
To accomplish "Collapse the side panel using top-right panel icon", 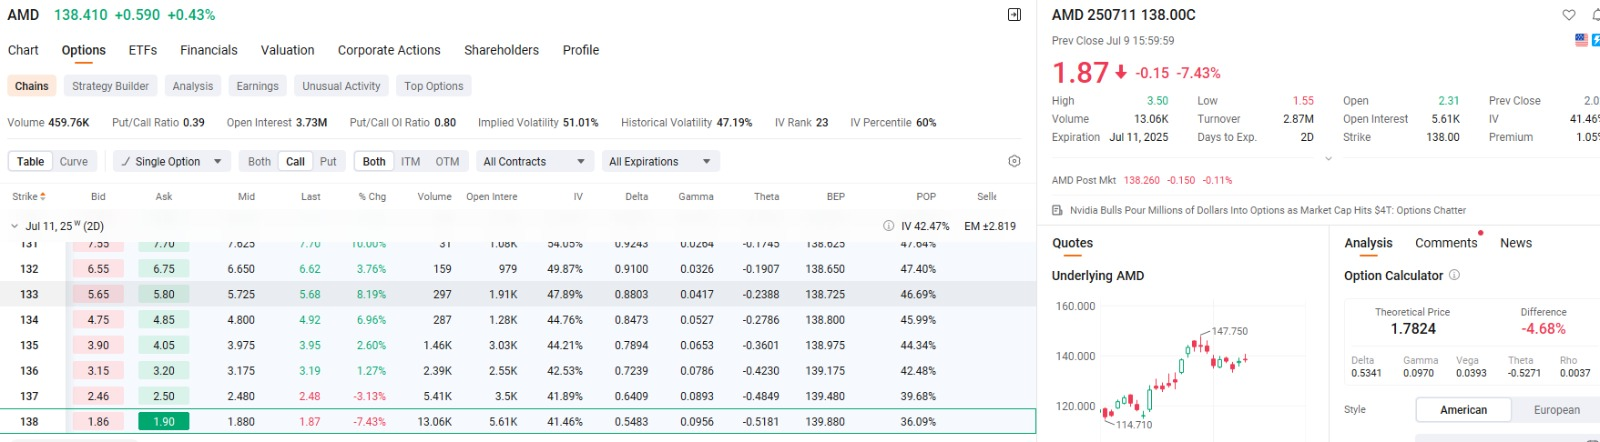I will [1014, 15].
